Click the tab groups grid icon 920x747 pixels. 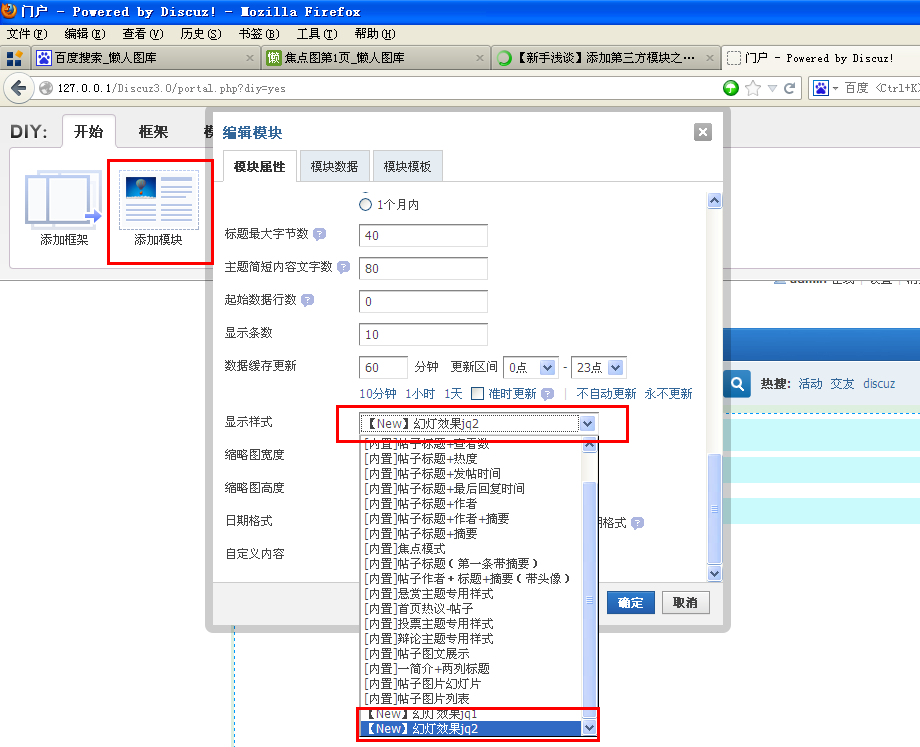click(x=14, y=58)
